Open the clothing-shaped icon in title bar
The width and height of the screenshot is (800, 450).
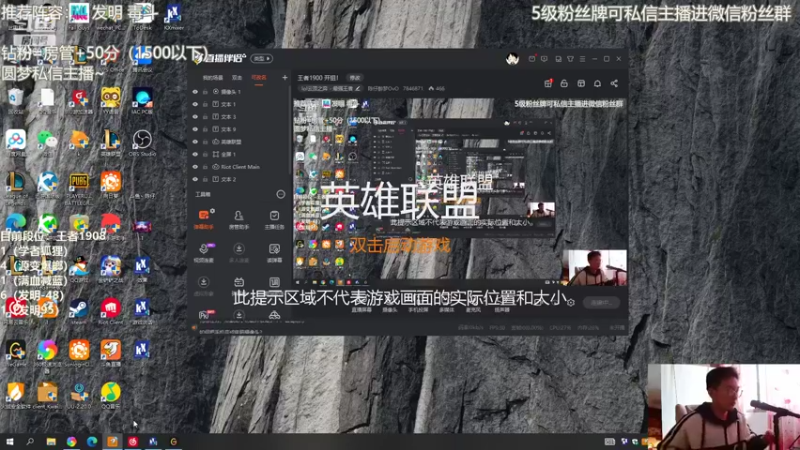[x=570, y=59]
